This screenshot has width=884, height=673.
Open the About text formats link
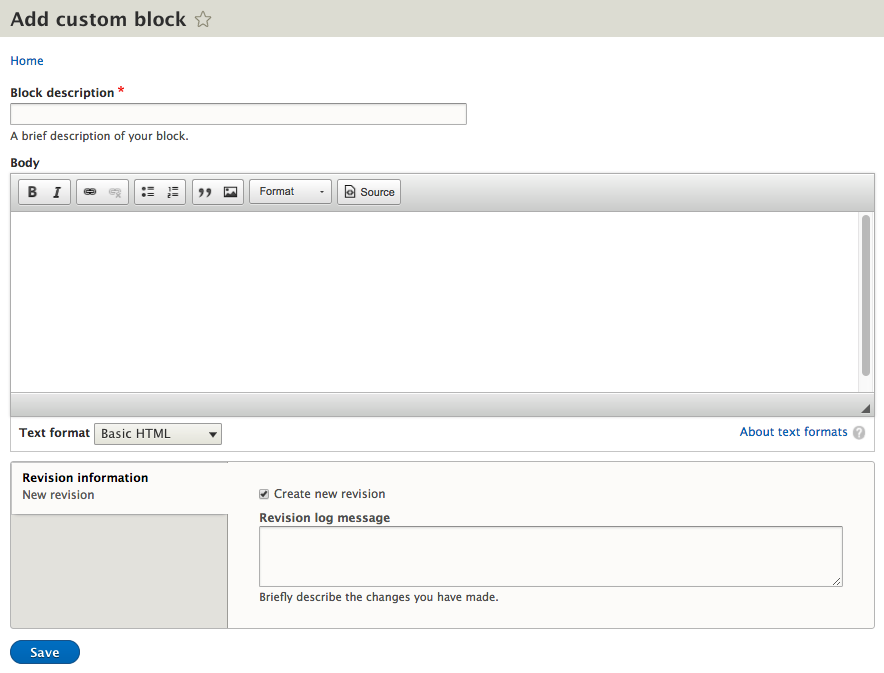click(793, 432)
